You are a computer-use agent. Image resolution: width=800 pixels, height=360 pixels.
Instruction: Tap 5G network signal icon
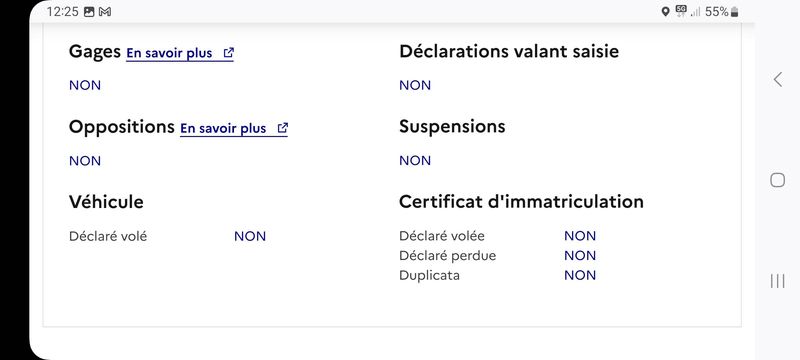coord(681,11)
